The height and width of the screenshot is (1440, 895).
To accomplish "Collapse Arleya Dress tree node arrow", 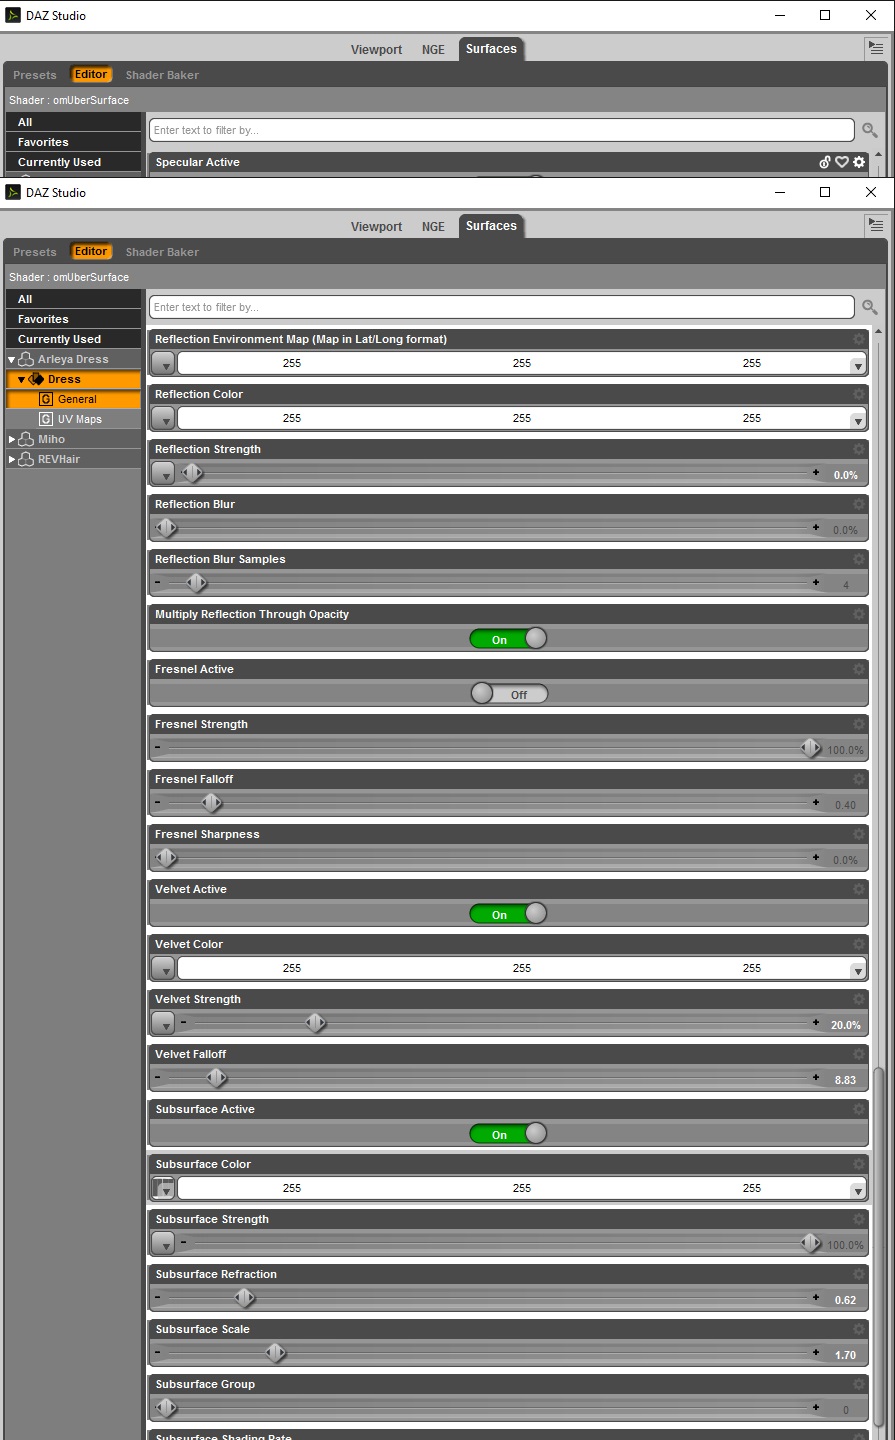I will (x=12, y=360).
